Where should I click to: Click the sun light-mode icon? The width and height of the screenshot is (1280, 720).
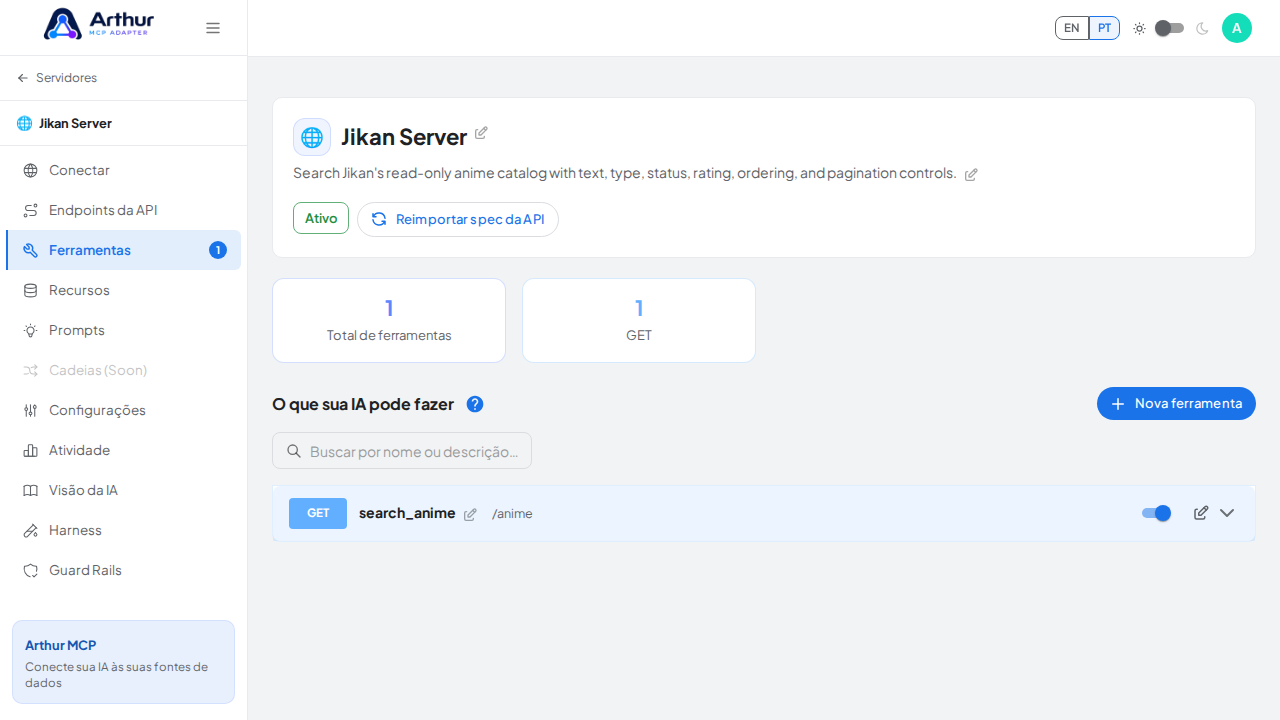1139,28
